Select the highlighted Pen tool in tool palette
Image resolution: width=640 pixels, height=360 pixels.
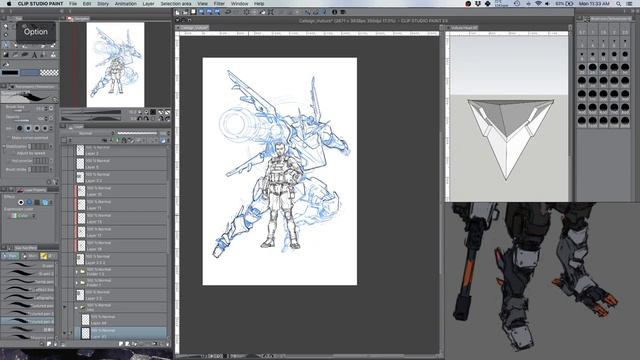coord(6,45)
